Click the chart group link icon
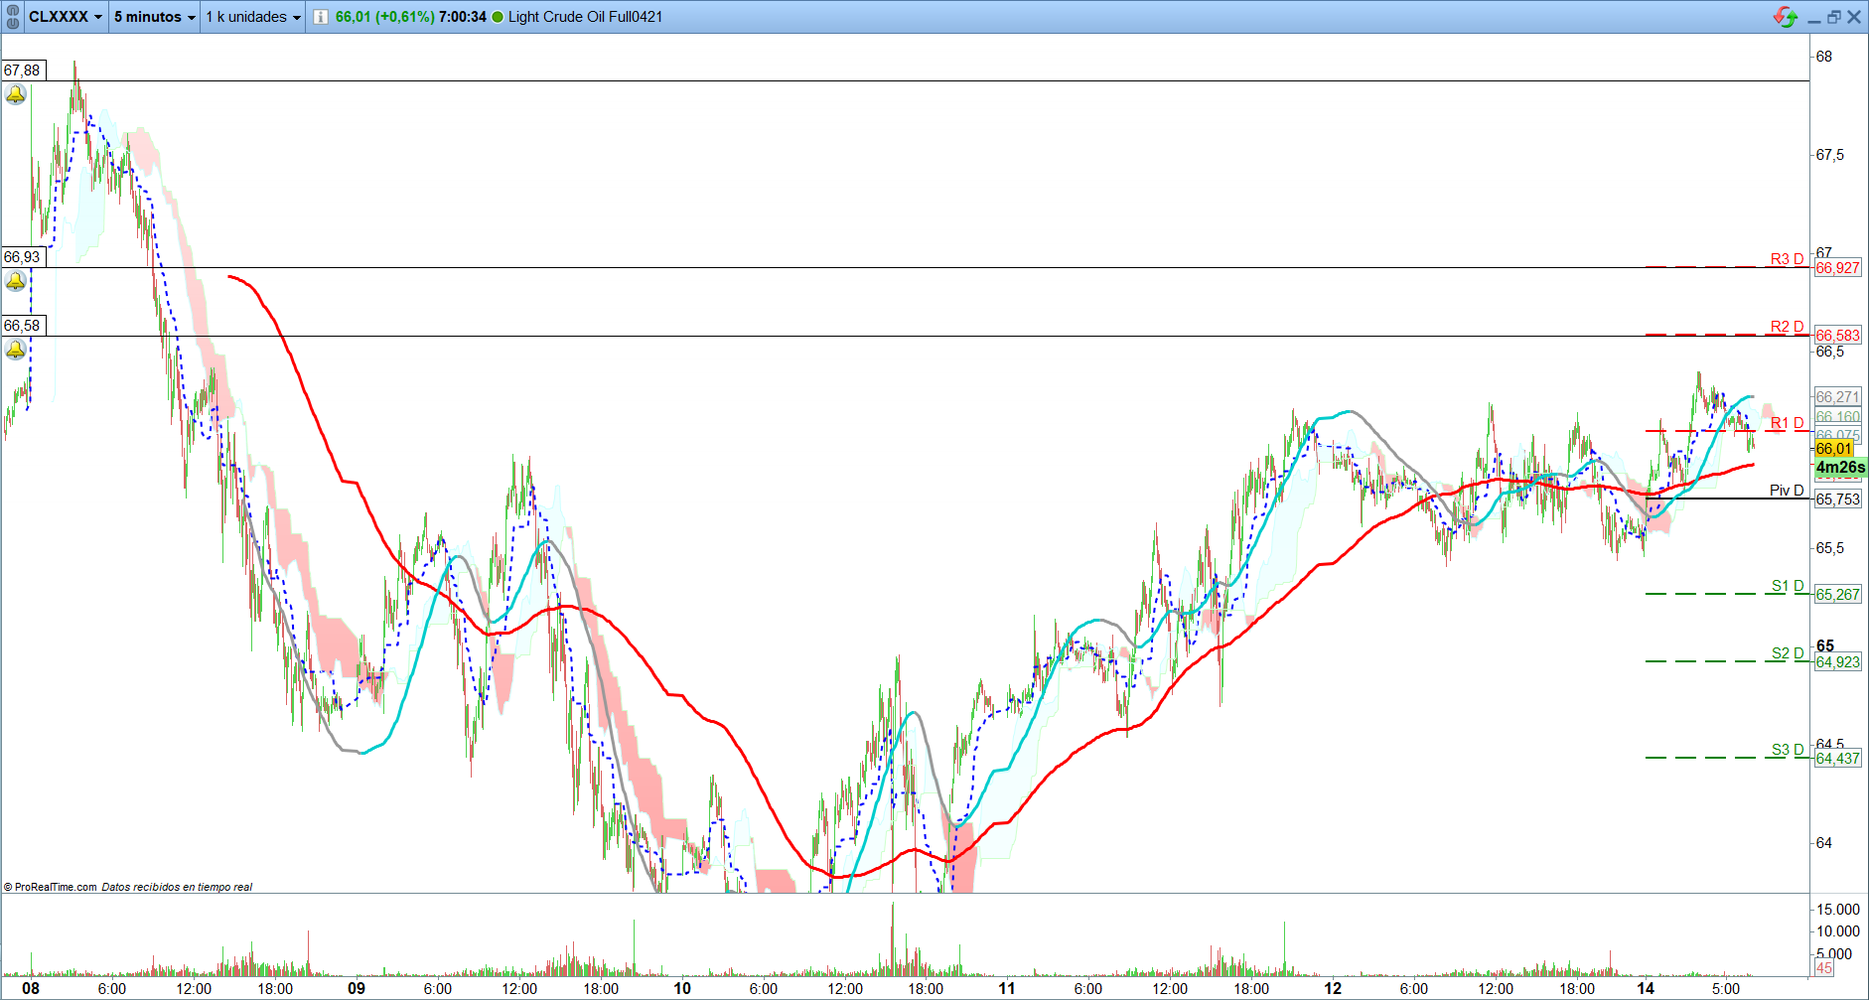The width and height of the screenshot is (1869, 1000). point(13,17)
